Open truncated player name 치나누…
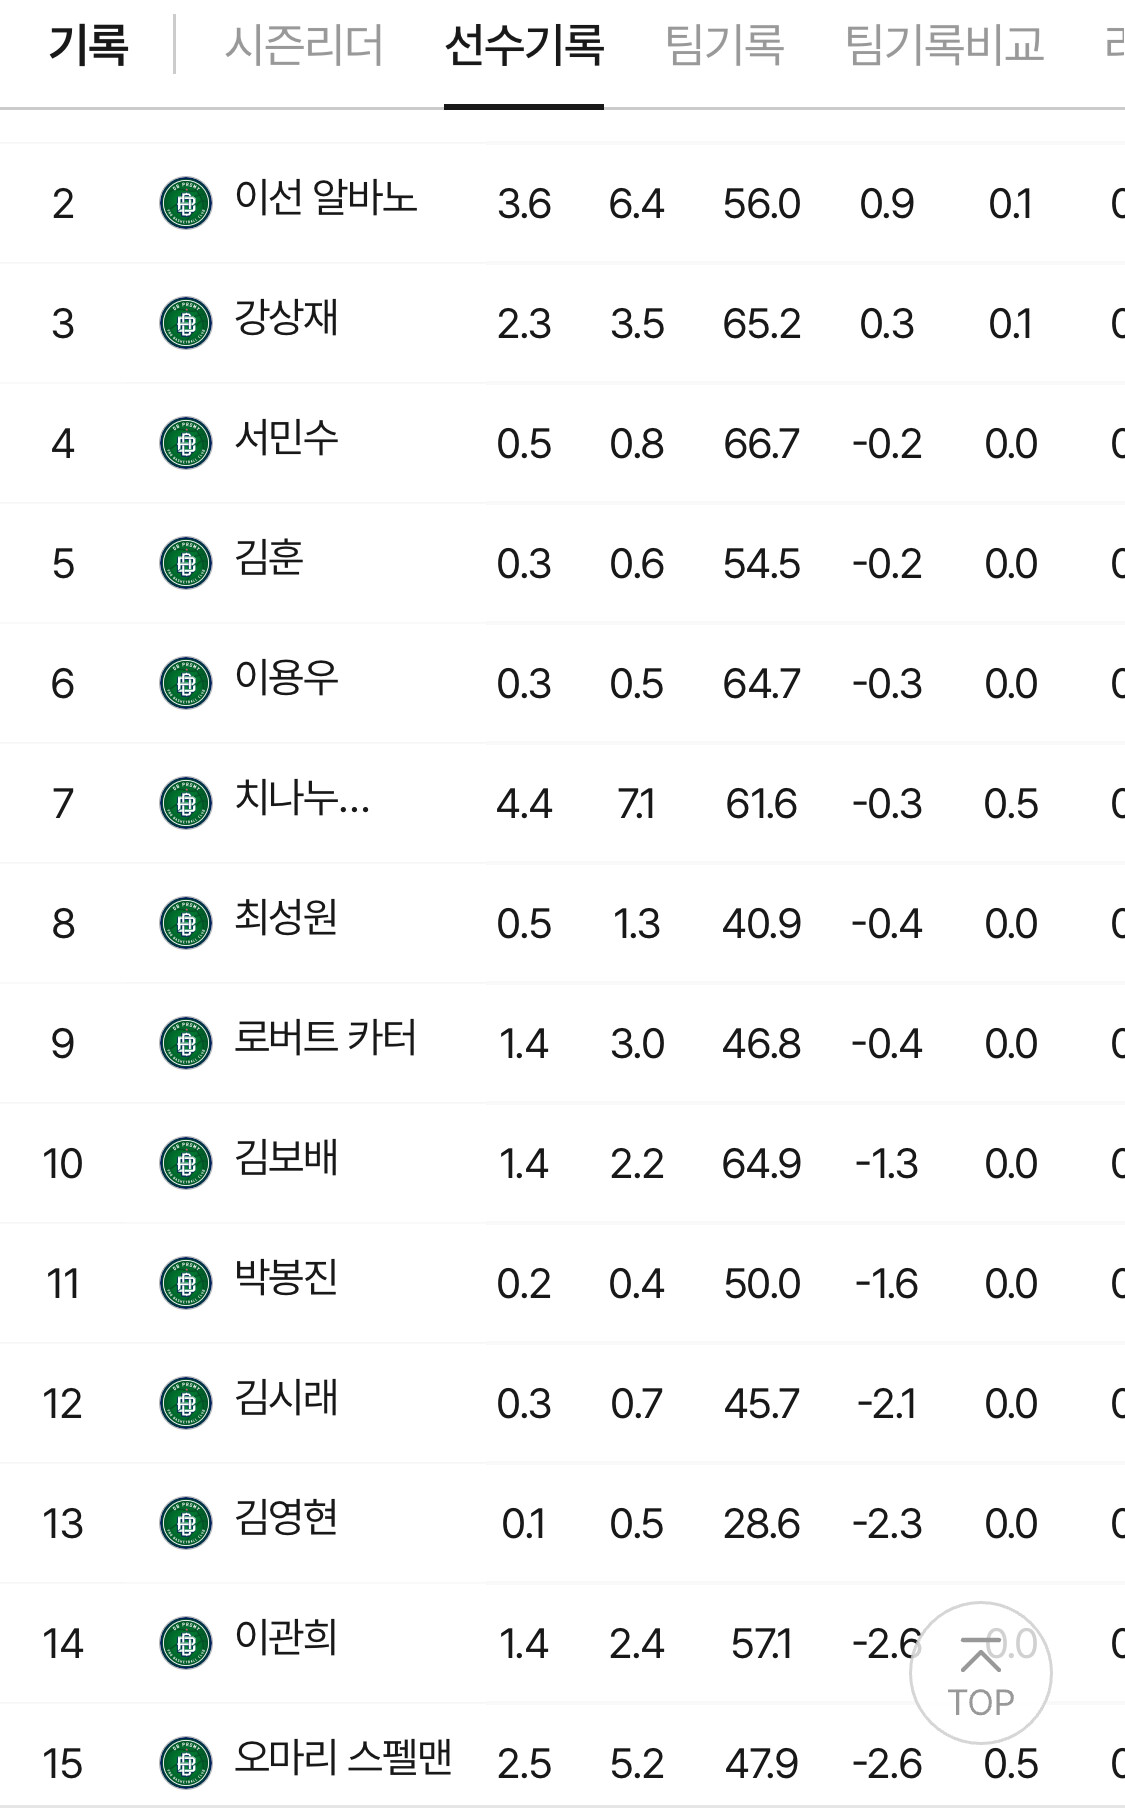This screenshot has width=1125, height=1810. point(302,798)
